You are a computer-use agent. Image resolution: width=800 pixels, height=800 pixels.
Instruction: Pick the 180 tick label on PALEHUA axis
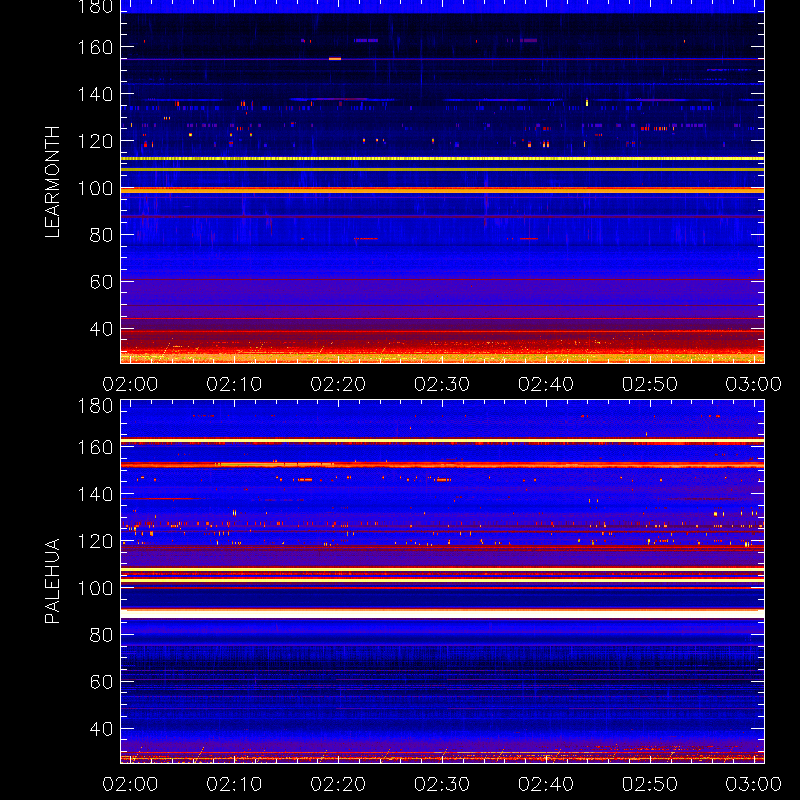[x=95, y=406]
